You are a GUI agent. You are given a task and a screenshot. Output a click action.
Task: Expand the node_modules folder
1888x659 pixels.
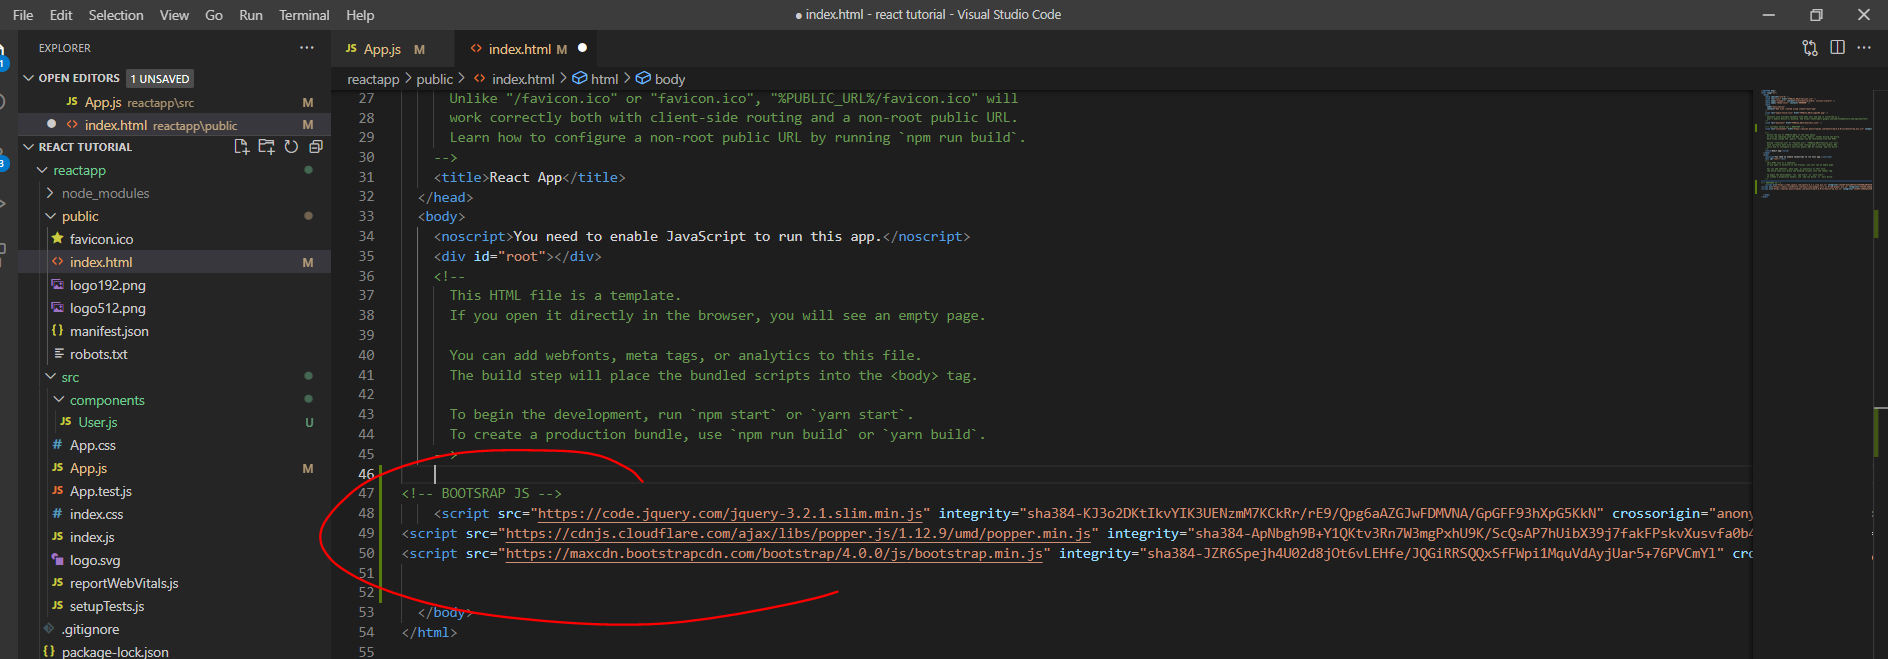tap(105, 193)
